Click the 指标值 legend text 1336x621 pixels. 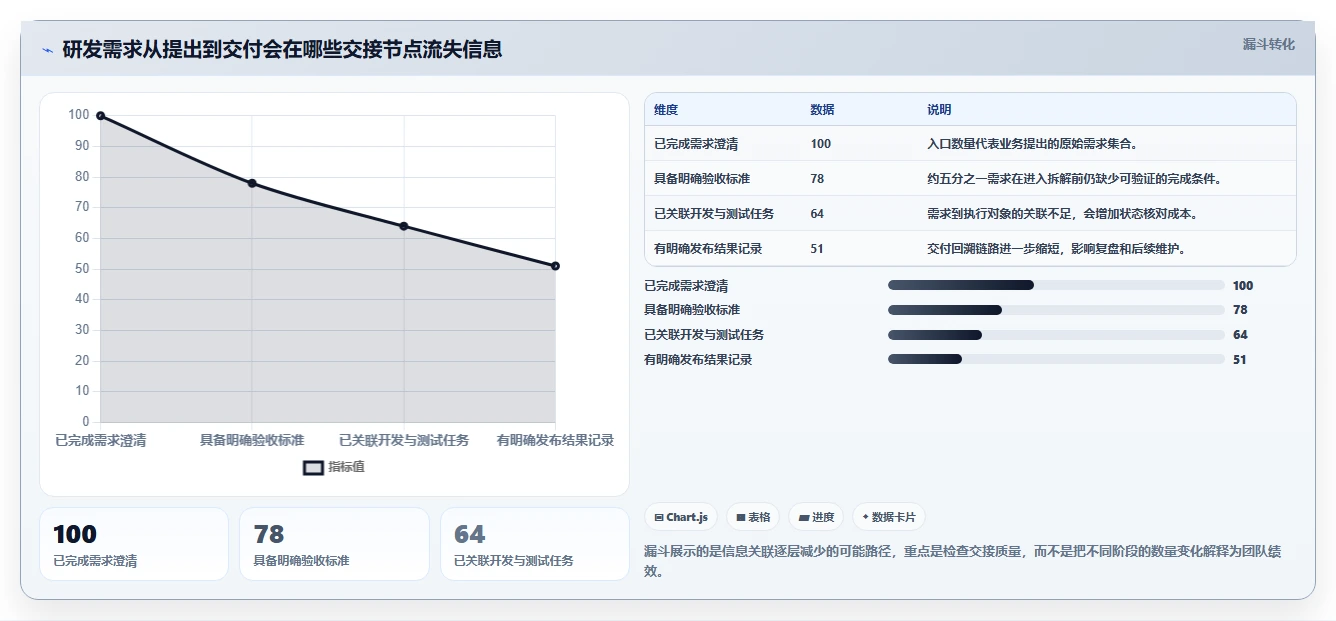347,467
